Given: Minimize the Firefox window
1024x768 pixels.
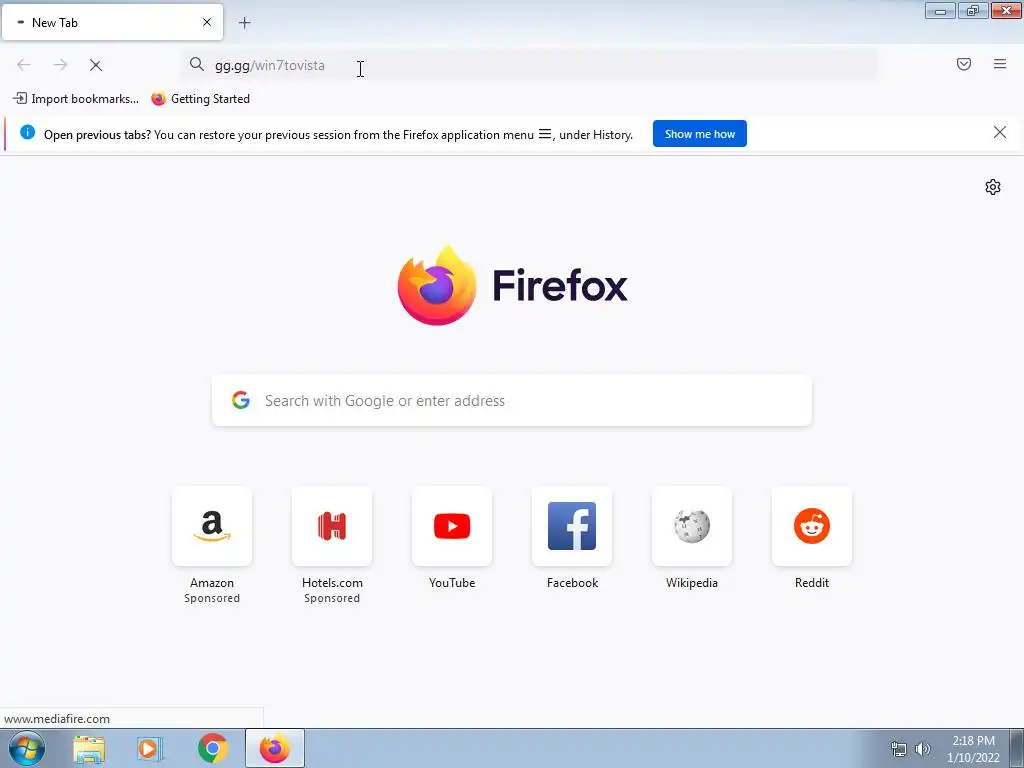Looking at the screenshot, I should (x=940, y=10).
